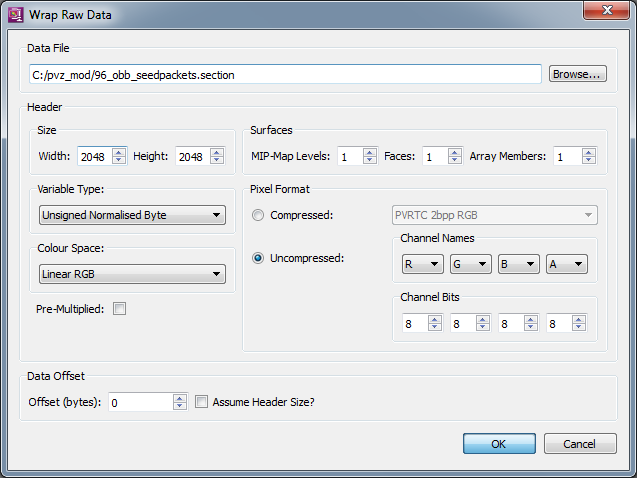Image resolution: width=637 pixels, height=478 pixels.
Task: Decrease Faces count using down arrow
Action: click(x=456, y=160)
